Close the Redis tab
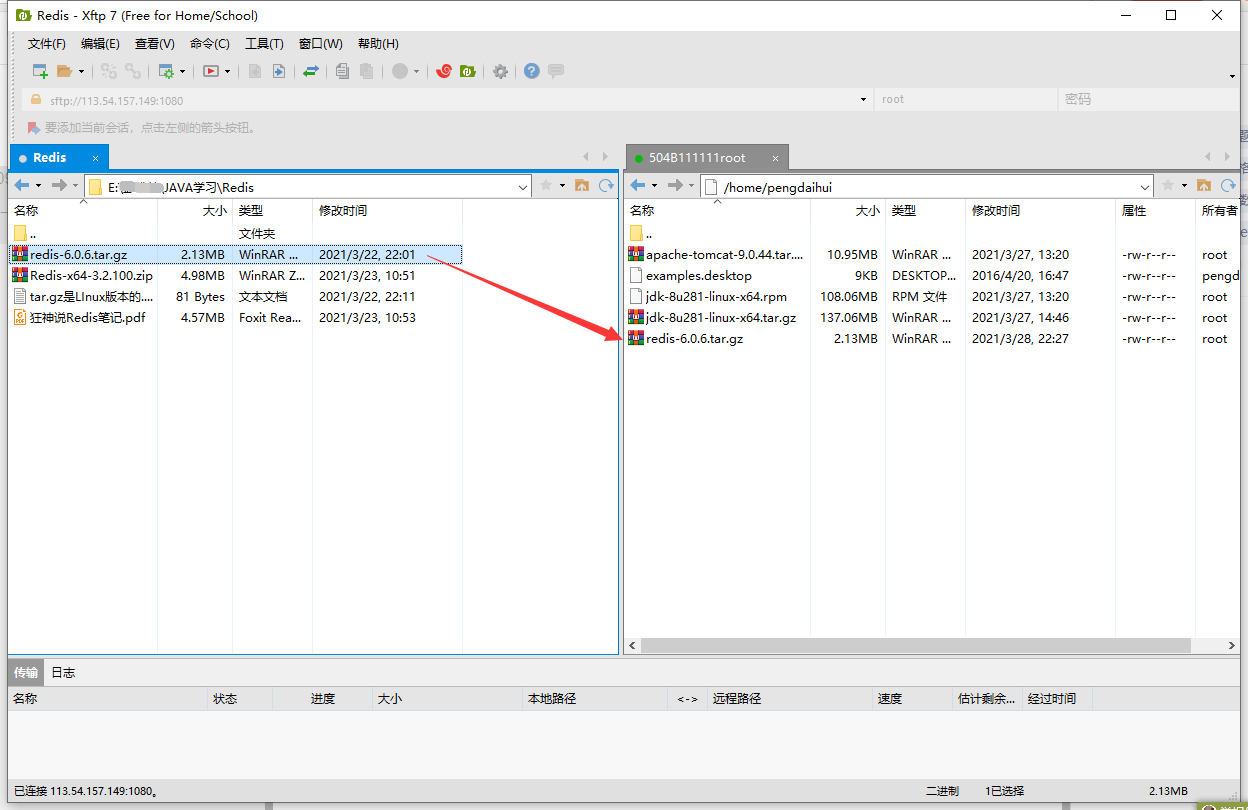 pos(96,158)
